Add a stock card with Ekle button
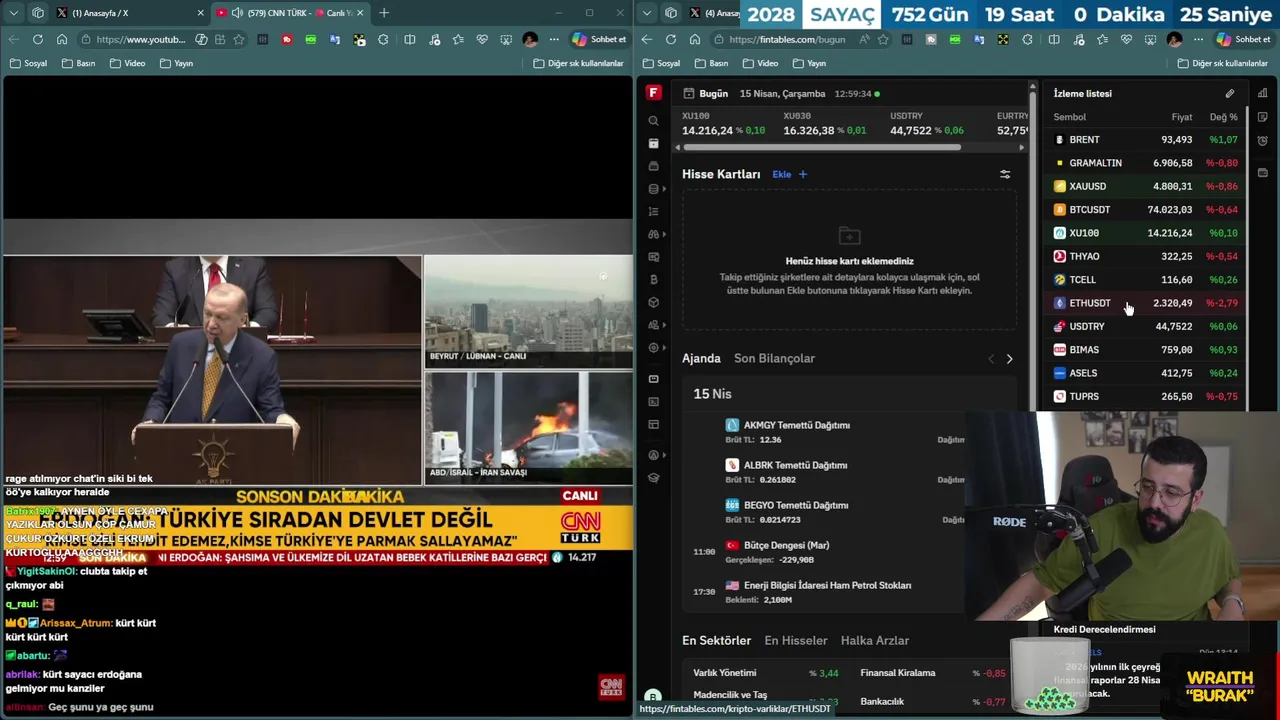Image resolution: width=1280 pixels, height=720 pixels. pyautogui.click(x=789, y=174)
